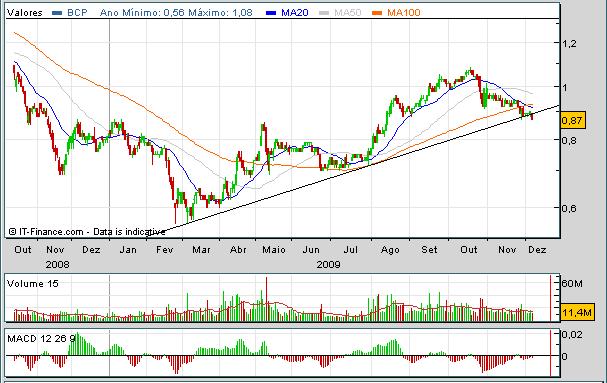Click the MA20 blue legend swatch
Viewport: 607px width, 383px height.
(271, 13)
